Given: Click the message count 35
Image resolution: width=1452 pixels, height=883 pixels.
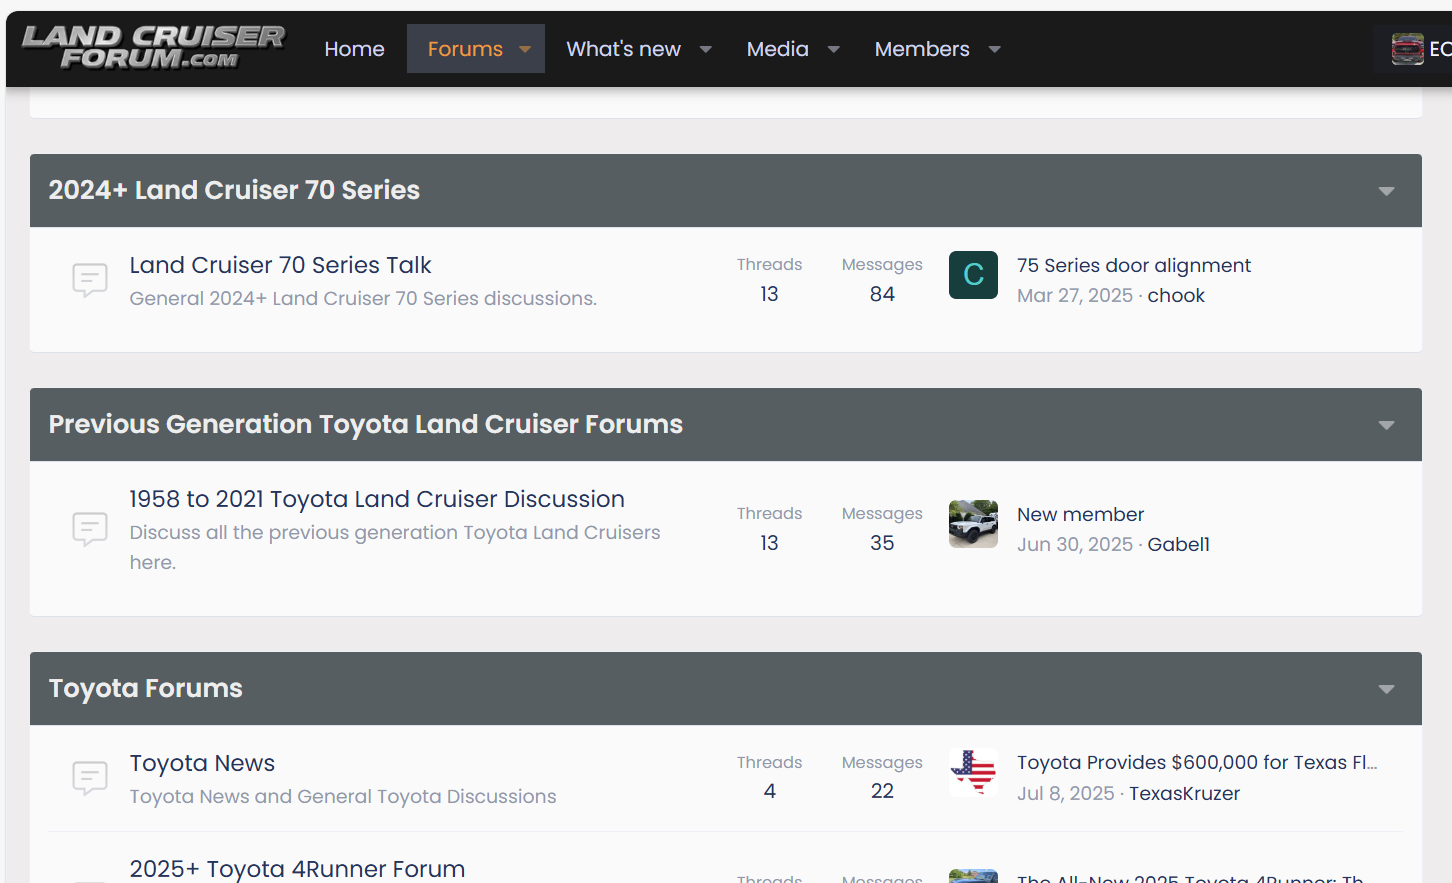Looking at the screenshot, I should click(882, 543).
